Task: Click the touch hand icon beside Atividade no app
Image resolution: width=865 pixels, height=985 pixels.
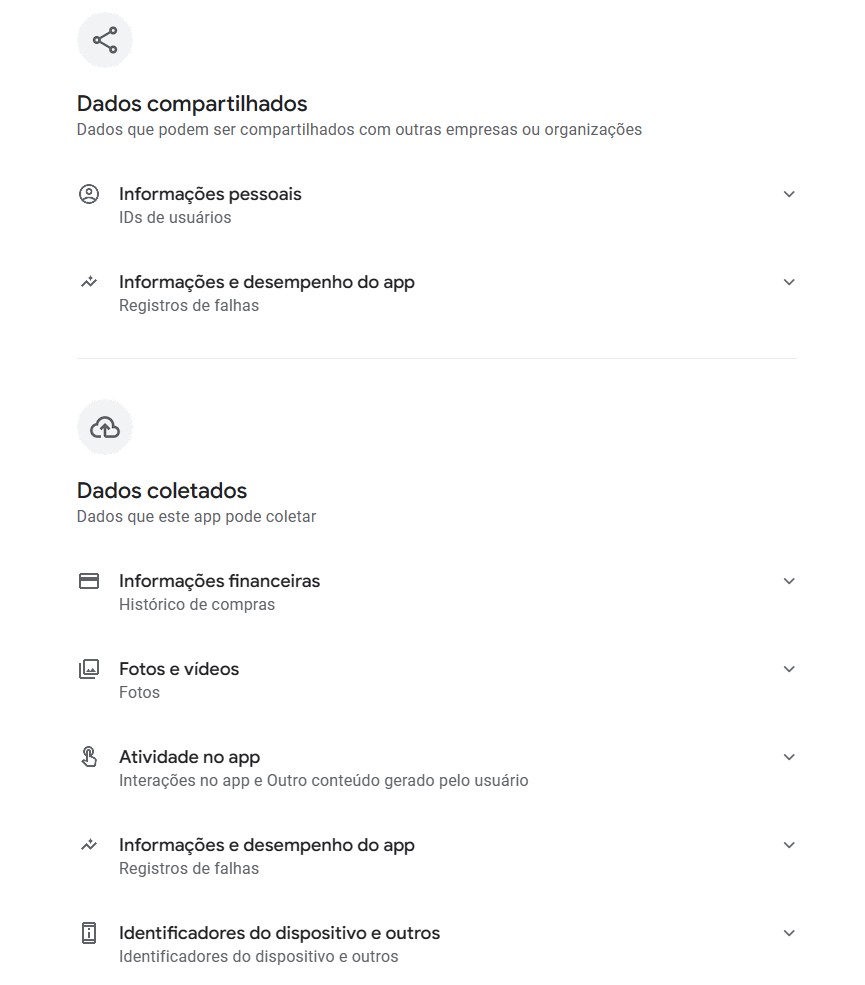Action: click(x=89, y=757)
